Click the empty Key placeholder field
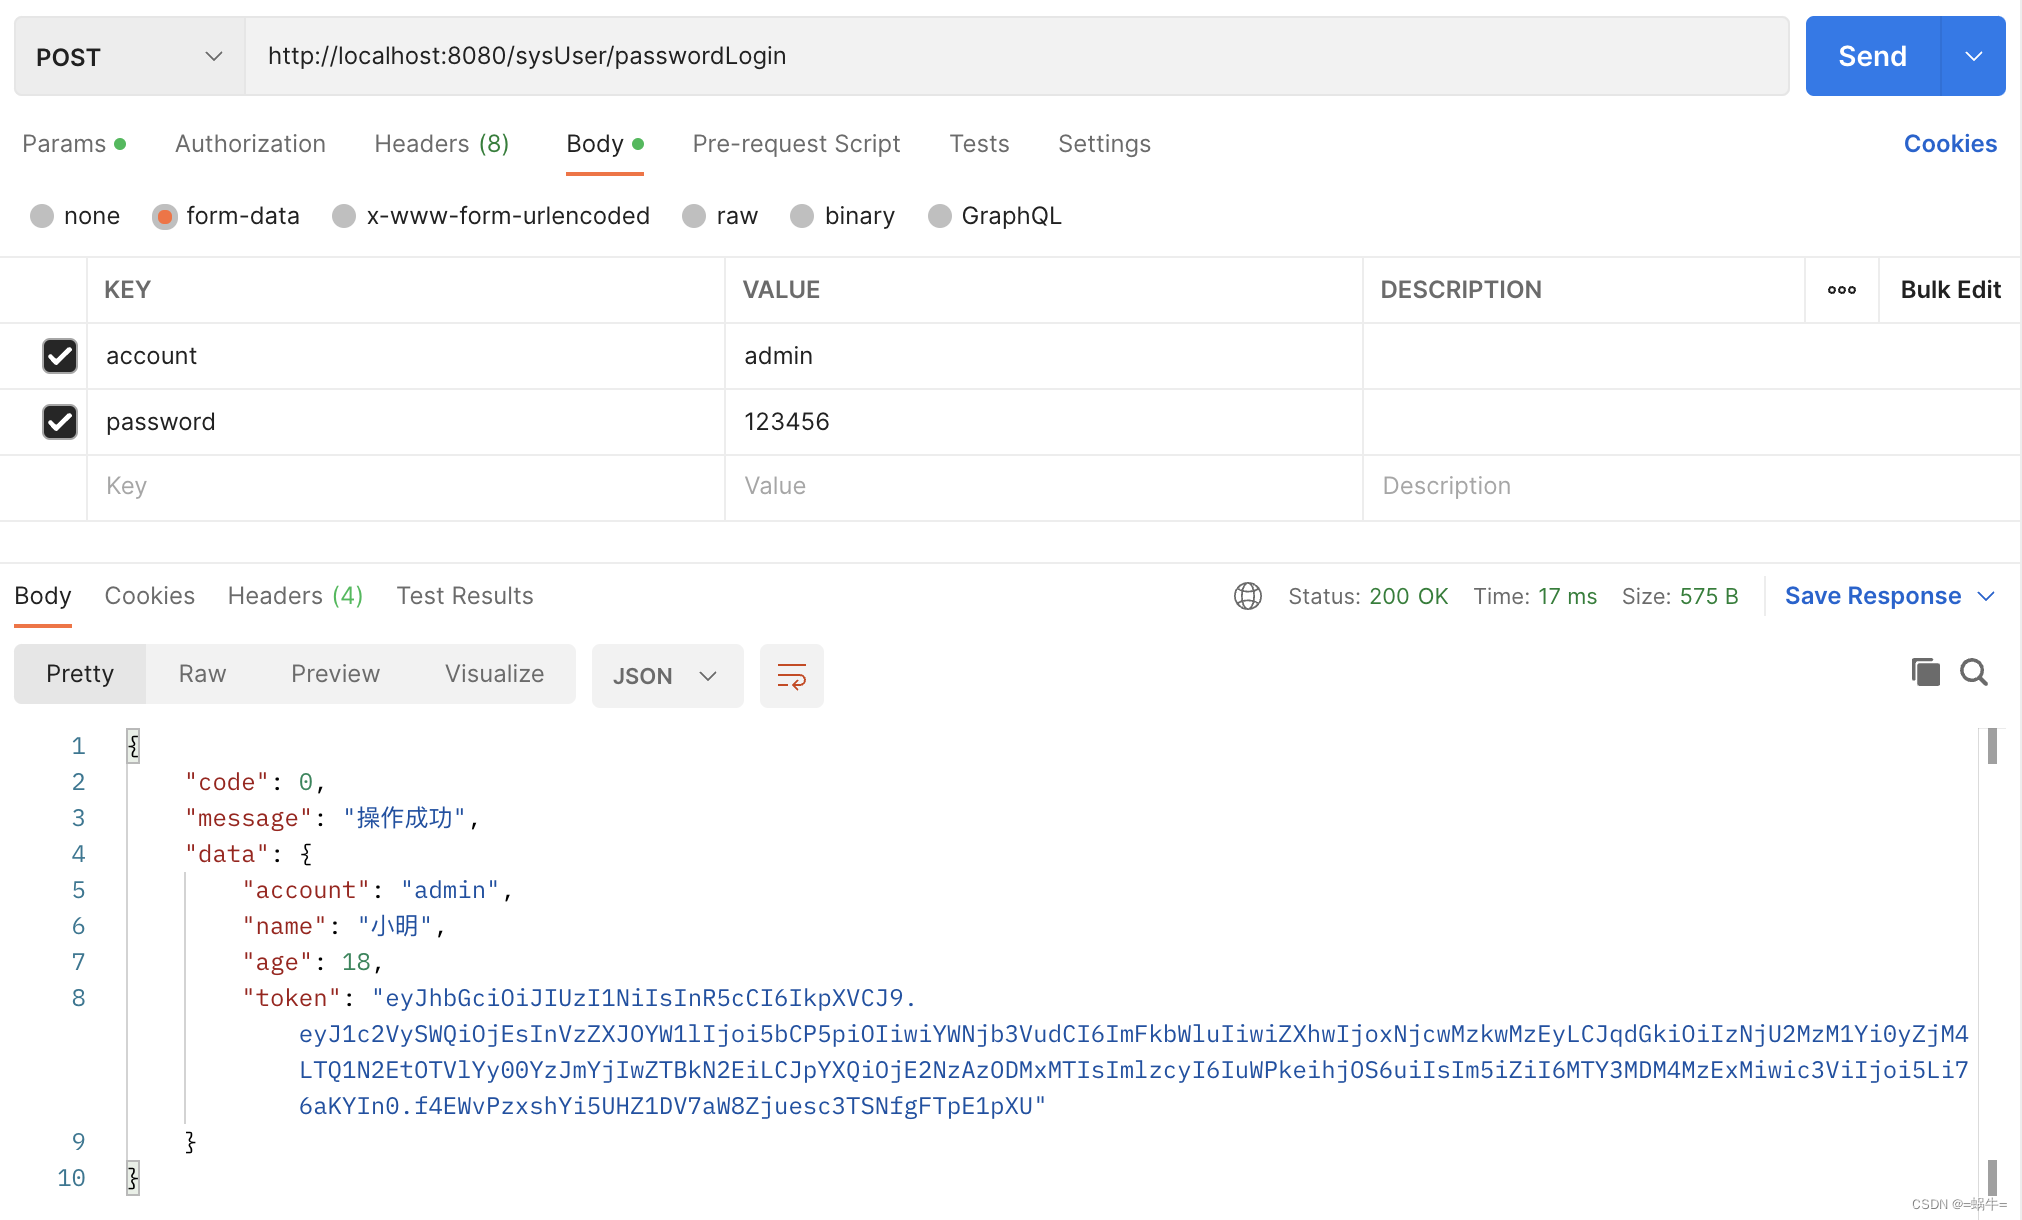2022x1220 pixels. pyautogui.click(x=405, y=487)
